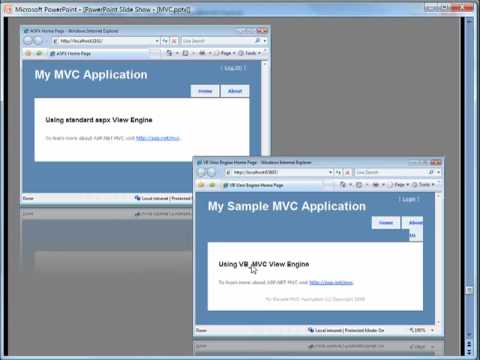Follow asp.net/mvc link in ASPX Home Page window

point(158,138)
